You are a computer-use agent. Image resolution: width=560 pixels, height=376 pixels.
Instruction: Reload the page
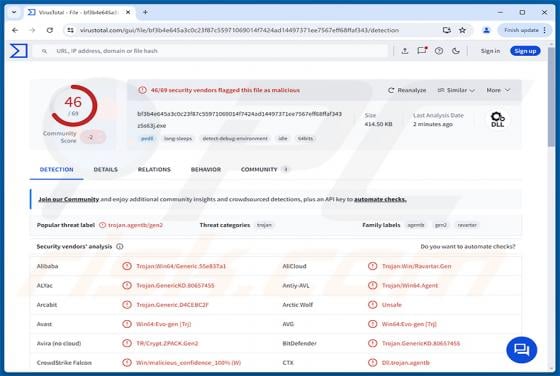(x=50, y=30)
